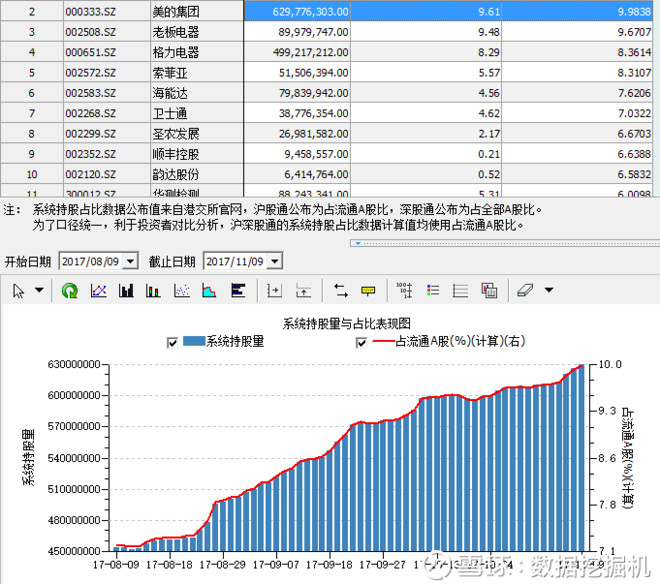Select the arrow pointer tool

coord(19,291)
